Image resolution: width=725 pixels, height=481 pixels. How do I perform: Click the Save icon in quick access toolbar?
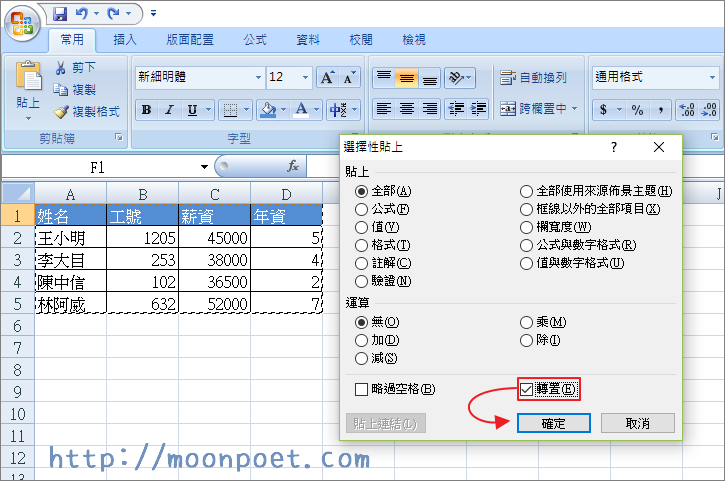tap(60, 14)
